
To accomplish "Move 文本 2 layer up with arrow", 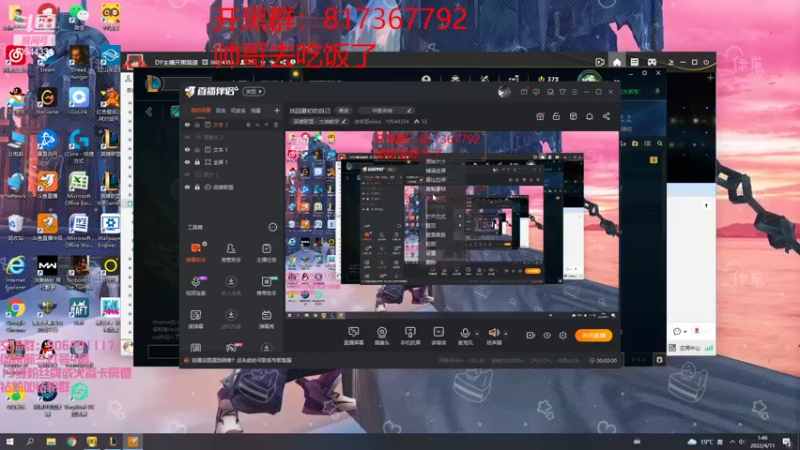I will [x=258, y=124].
